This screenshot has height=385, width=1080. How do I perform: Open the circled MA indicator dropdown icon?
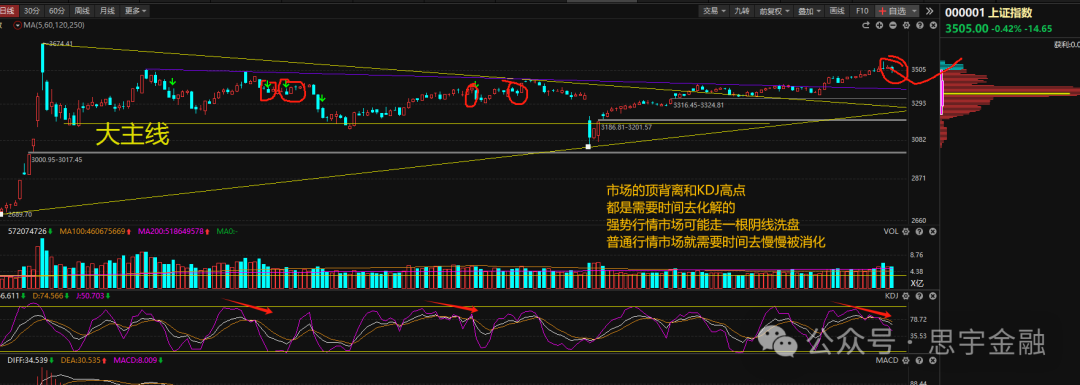(x=17, y=25)
